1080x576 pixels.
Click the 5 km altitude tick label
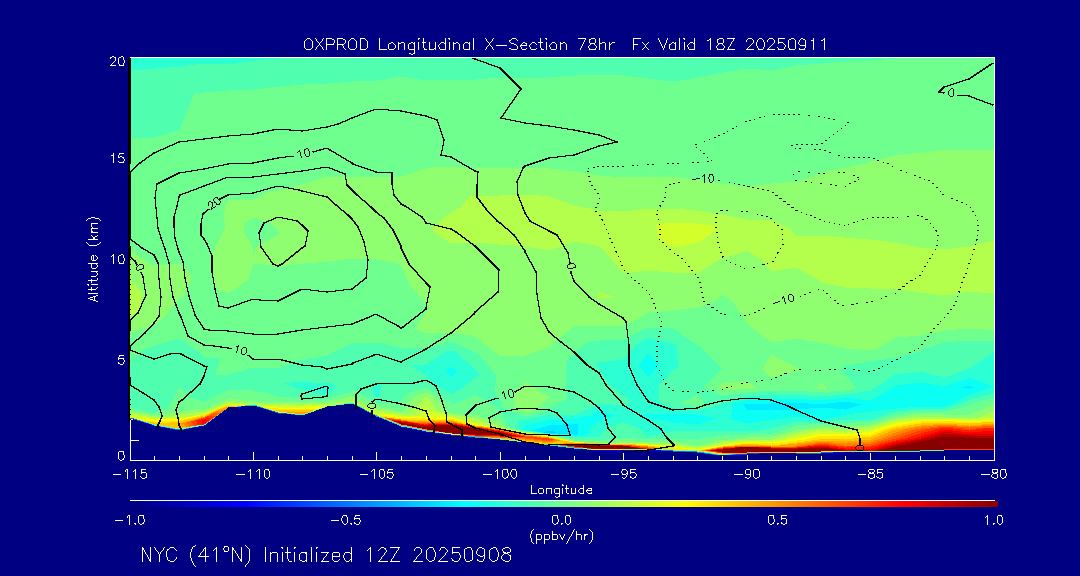pyautogui.click(x=120, y=359)
